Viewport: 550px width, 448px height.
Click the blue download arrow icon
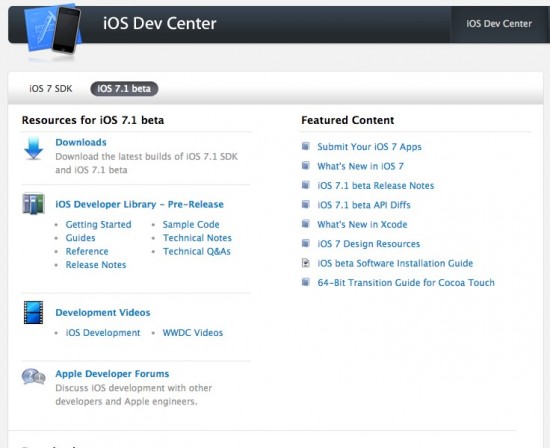(x=34, y=148)
